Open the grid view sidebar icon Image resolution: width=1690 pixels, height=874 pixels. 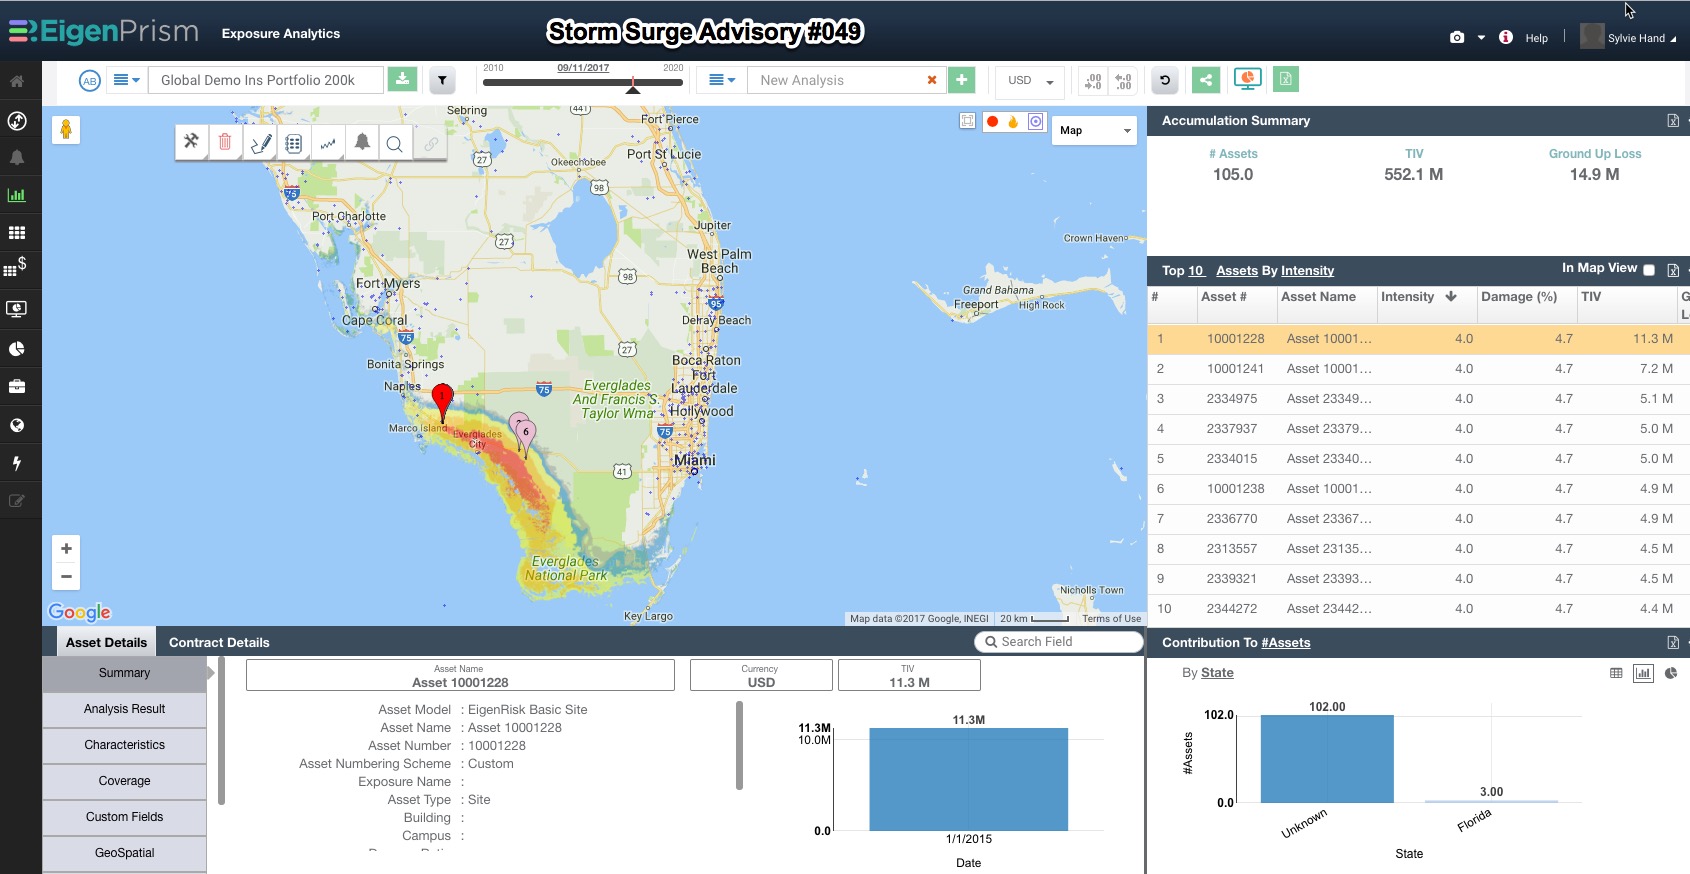(x=17, y=233)
